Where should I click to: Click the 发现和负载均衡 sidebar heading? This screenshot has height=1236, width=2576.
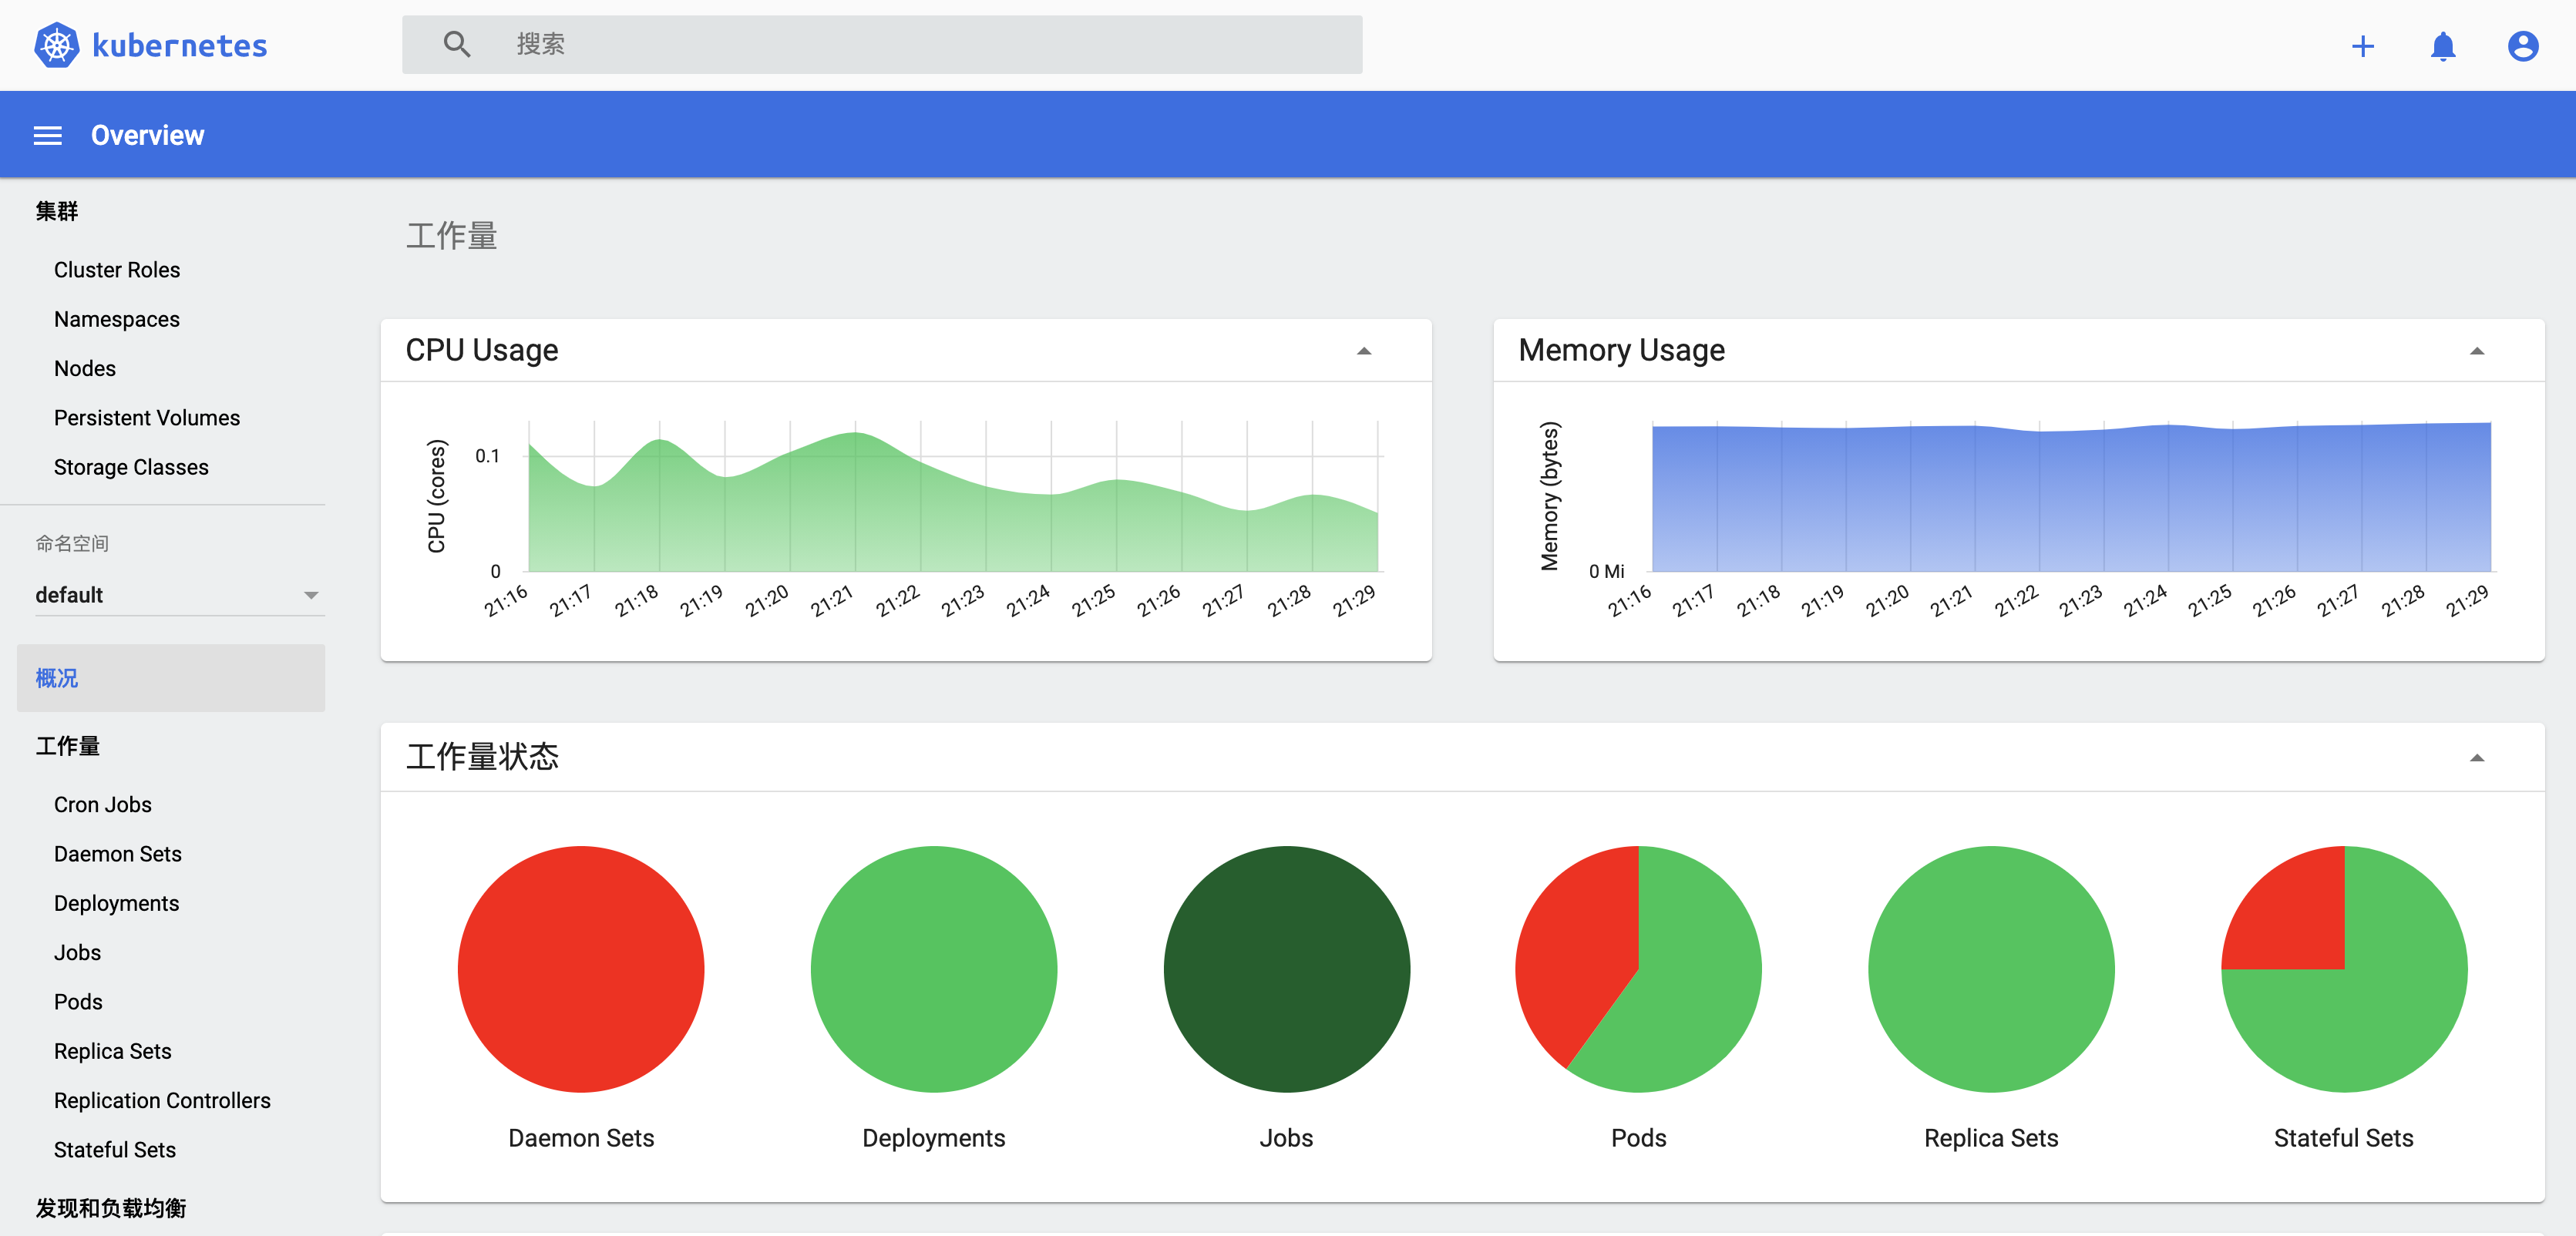point(111,1208)
